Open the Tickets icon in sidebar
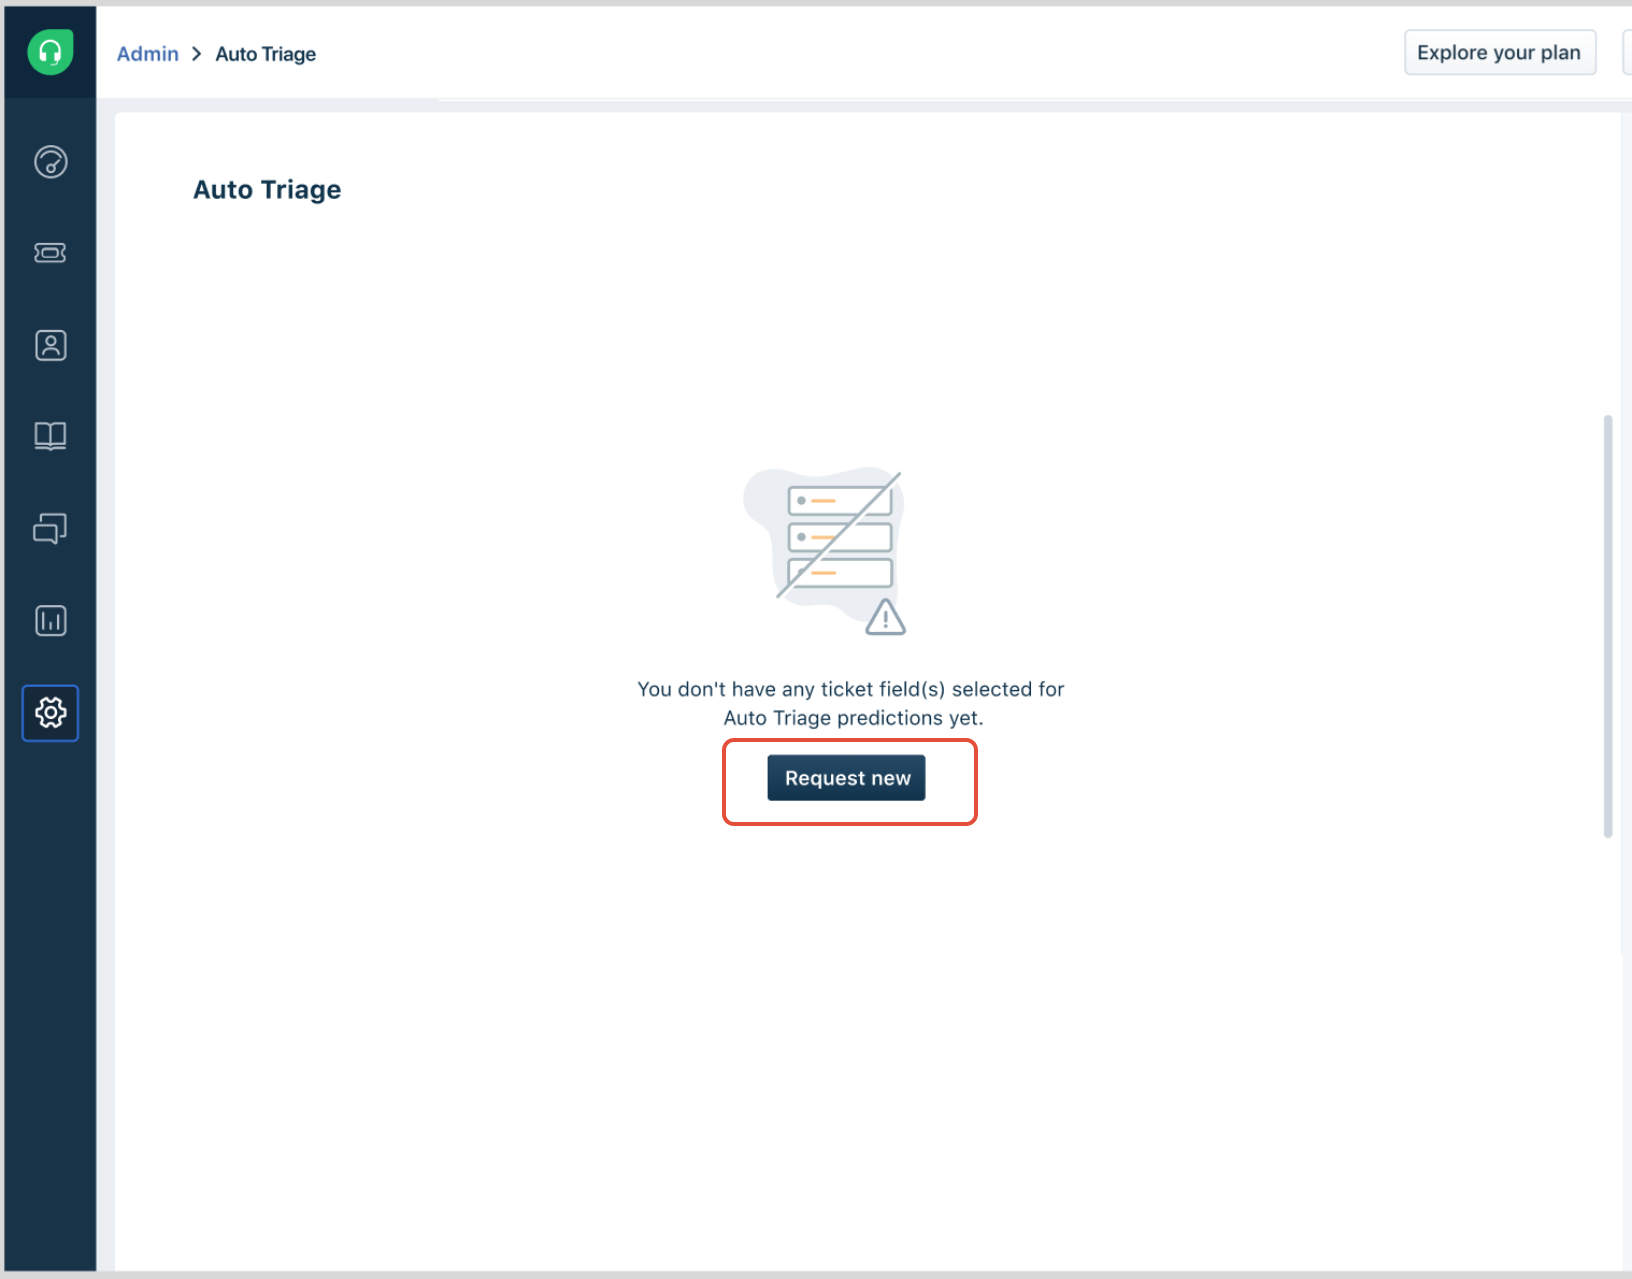The image size is (1632, 1279). (50, 253)
